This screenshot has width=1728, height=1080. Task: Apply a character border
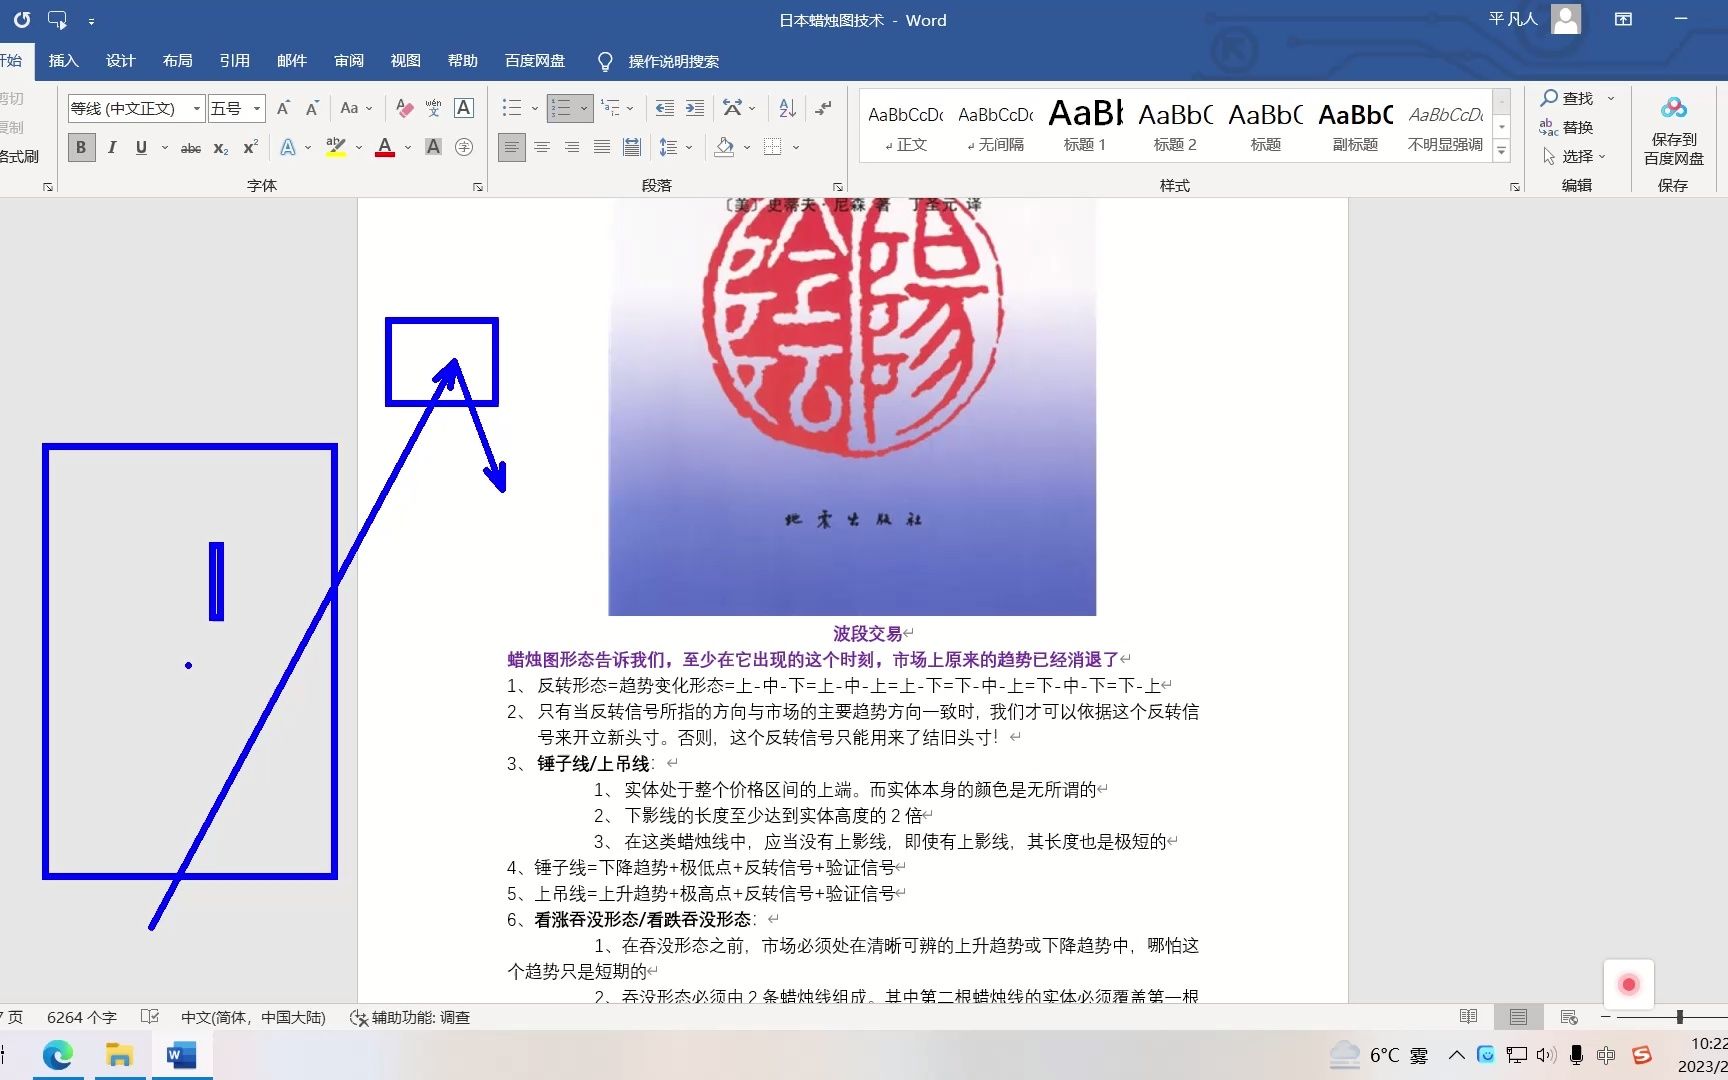click(x=464, y=108)
